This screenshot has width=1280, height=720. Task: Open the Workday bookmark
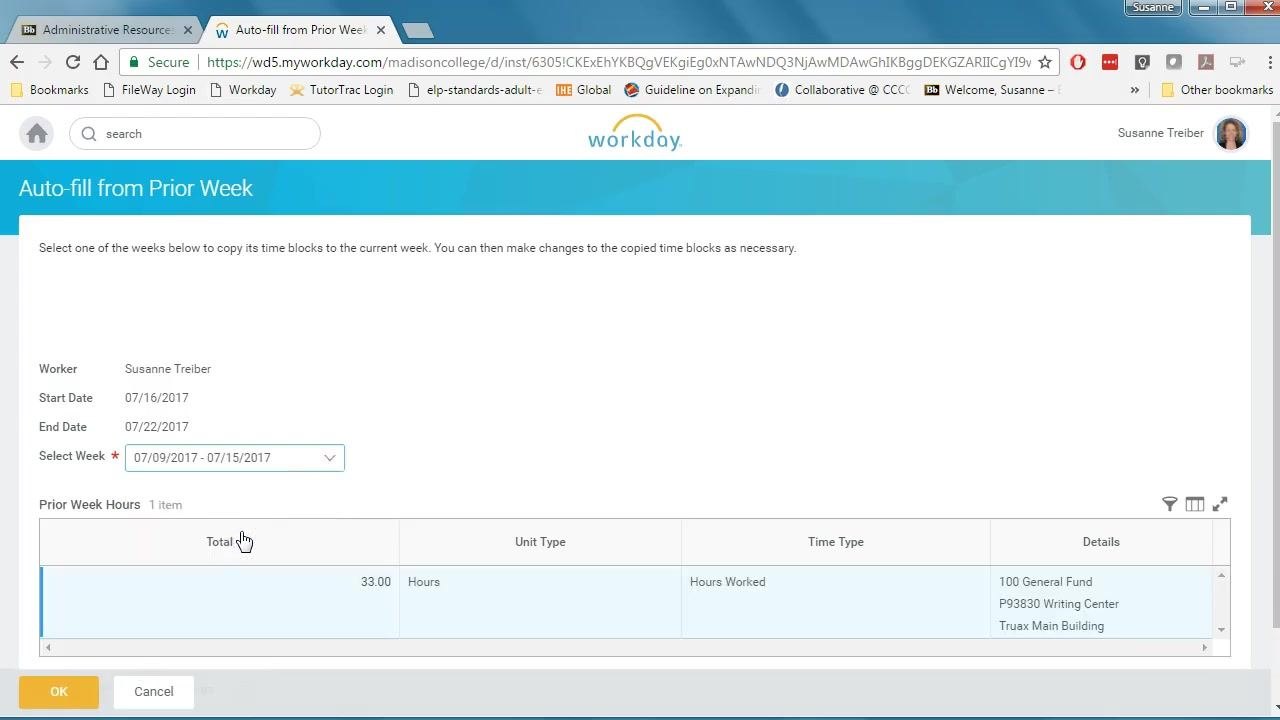pyautogui.click(x=243, y=90)
